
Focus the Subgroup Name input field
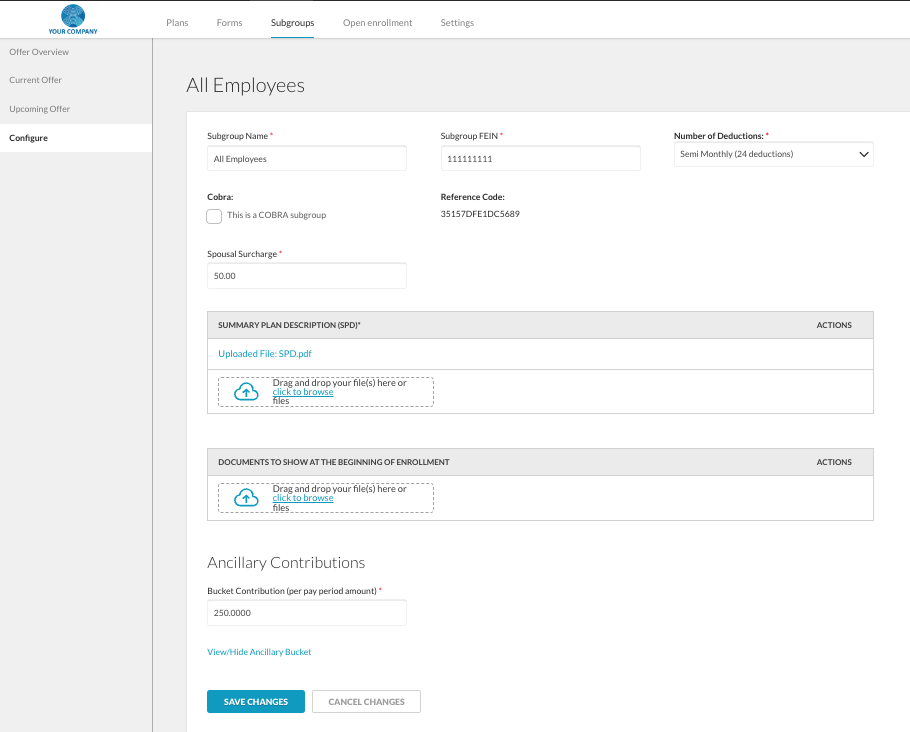(x=307, y=158)
